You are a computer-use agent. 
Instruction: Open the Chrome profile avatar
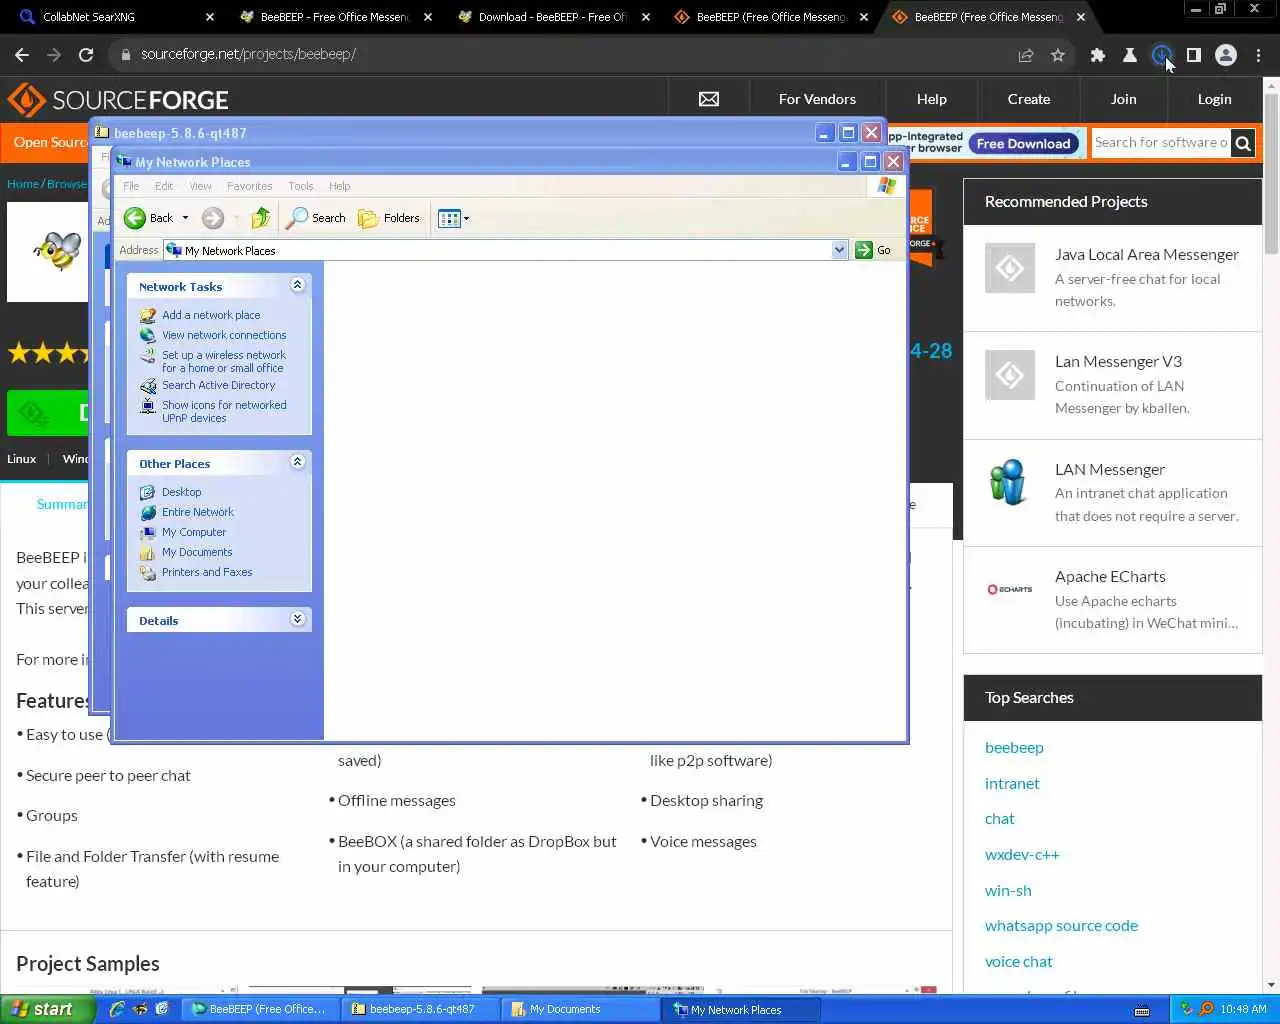coord(1226,55)
